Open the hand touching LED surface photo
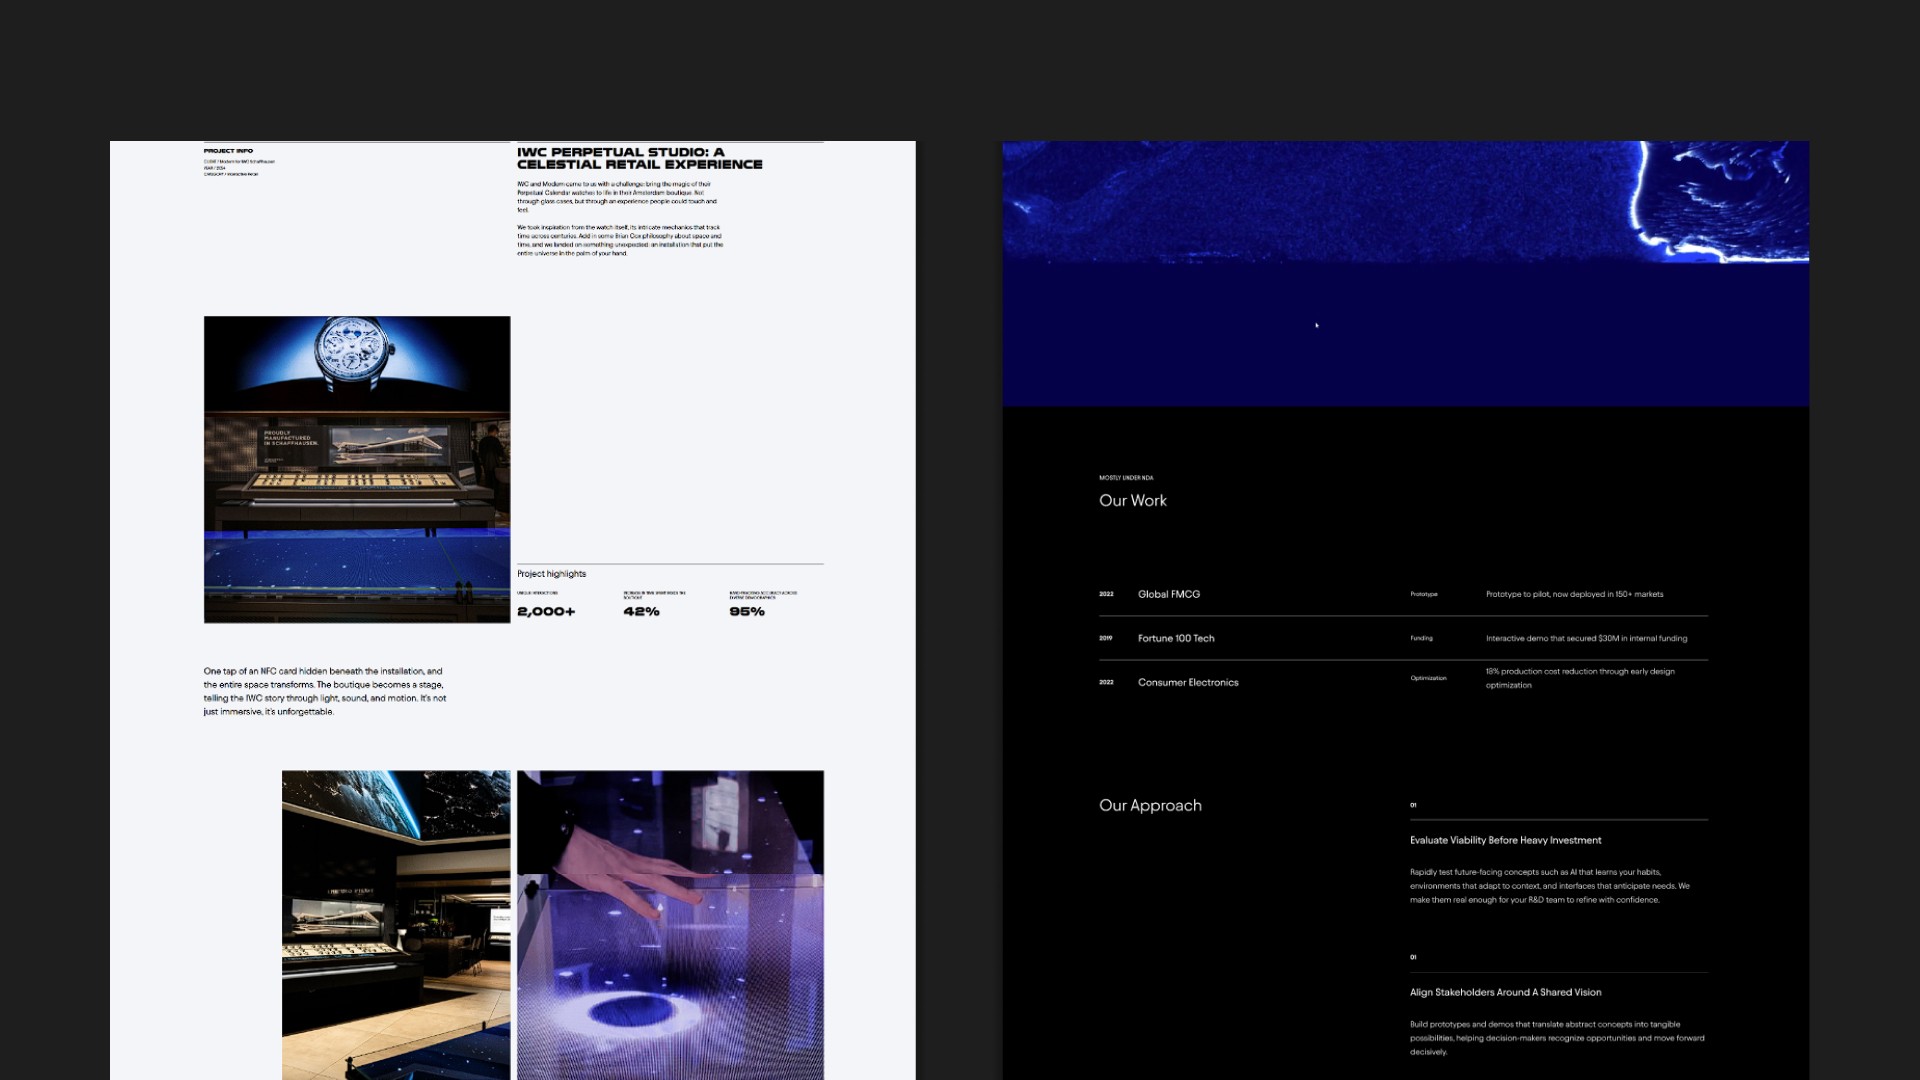Image resolution: width=1920 pixels, height=1080 pixels. (670, 924)
